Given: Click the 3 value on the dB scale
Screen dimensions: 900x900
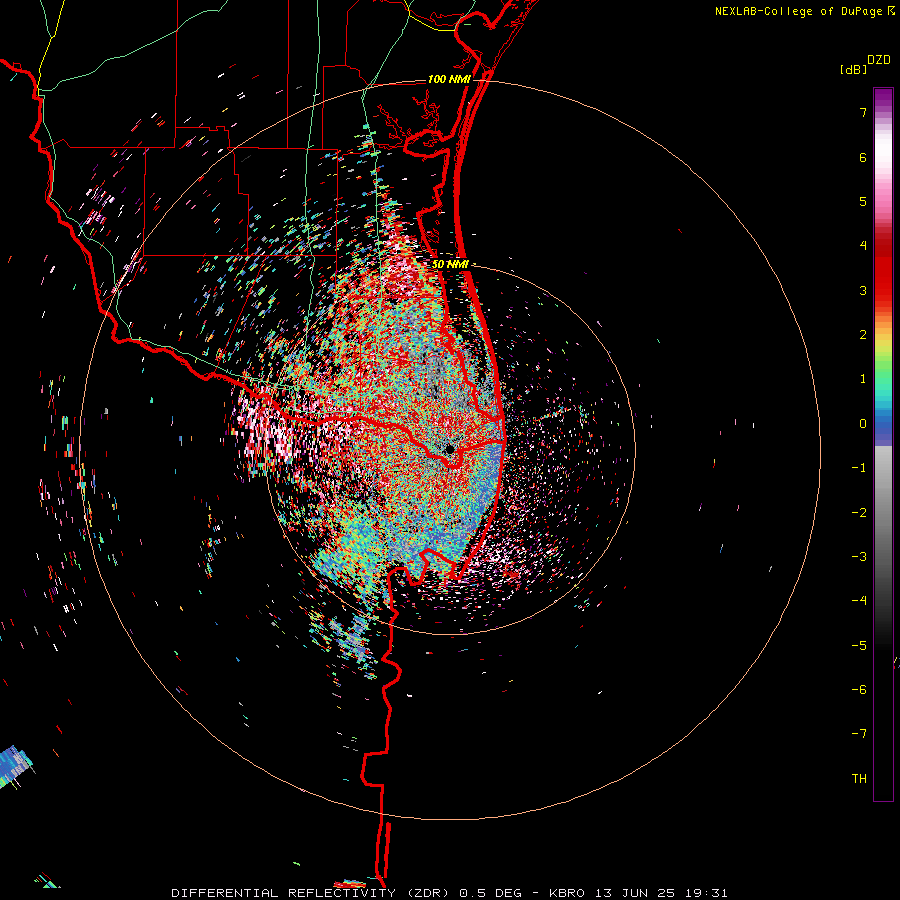Looking at the screenshot, I should tap(863, 290).
